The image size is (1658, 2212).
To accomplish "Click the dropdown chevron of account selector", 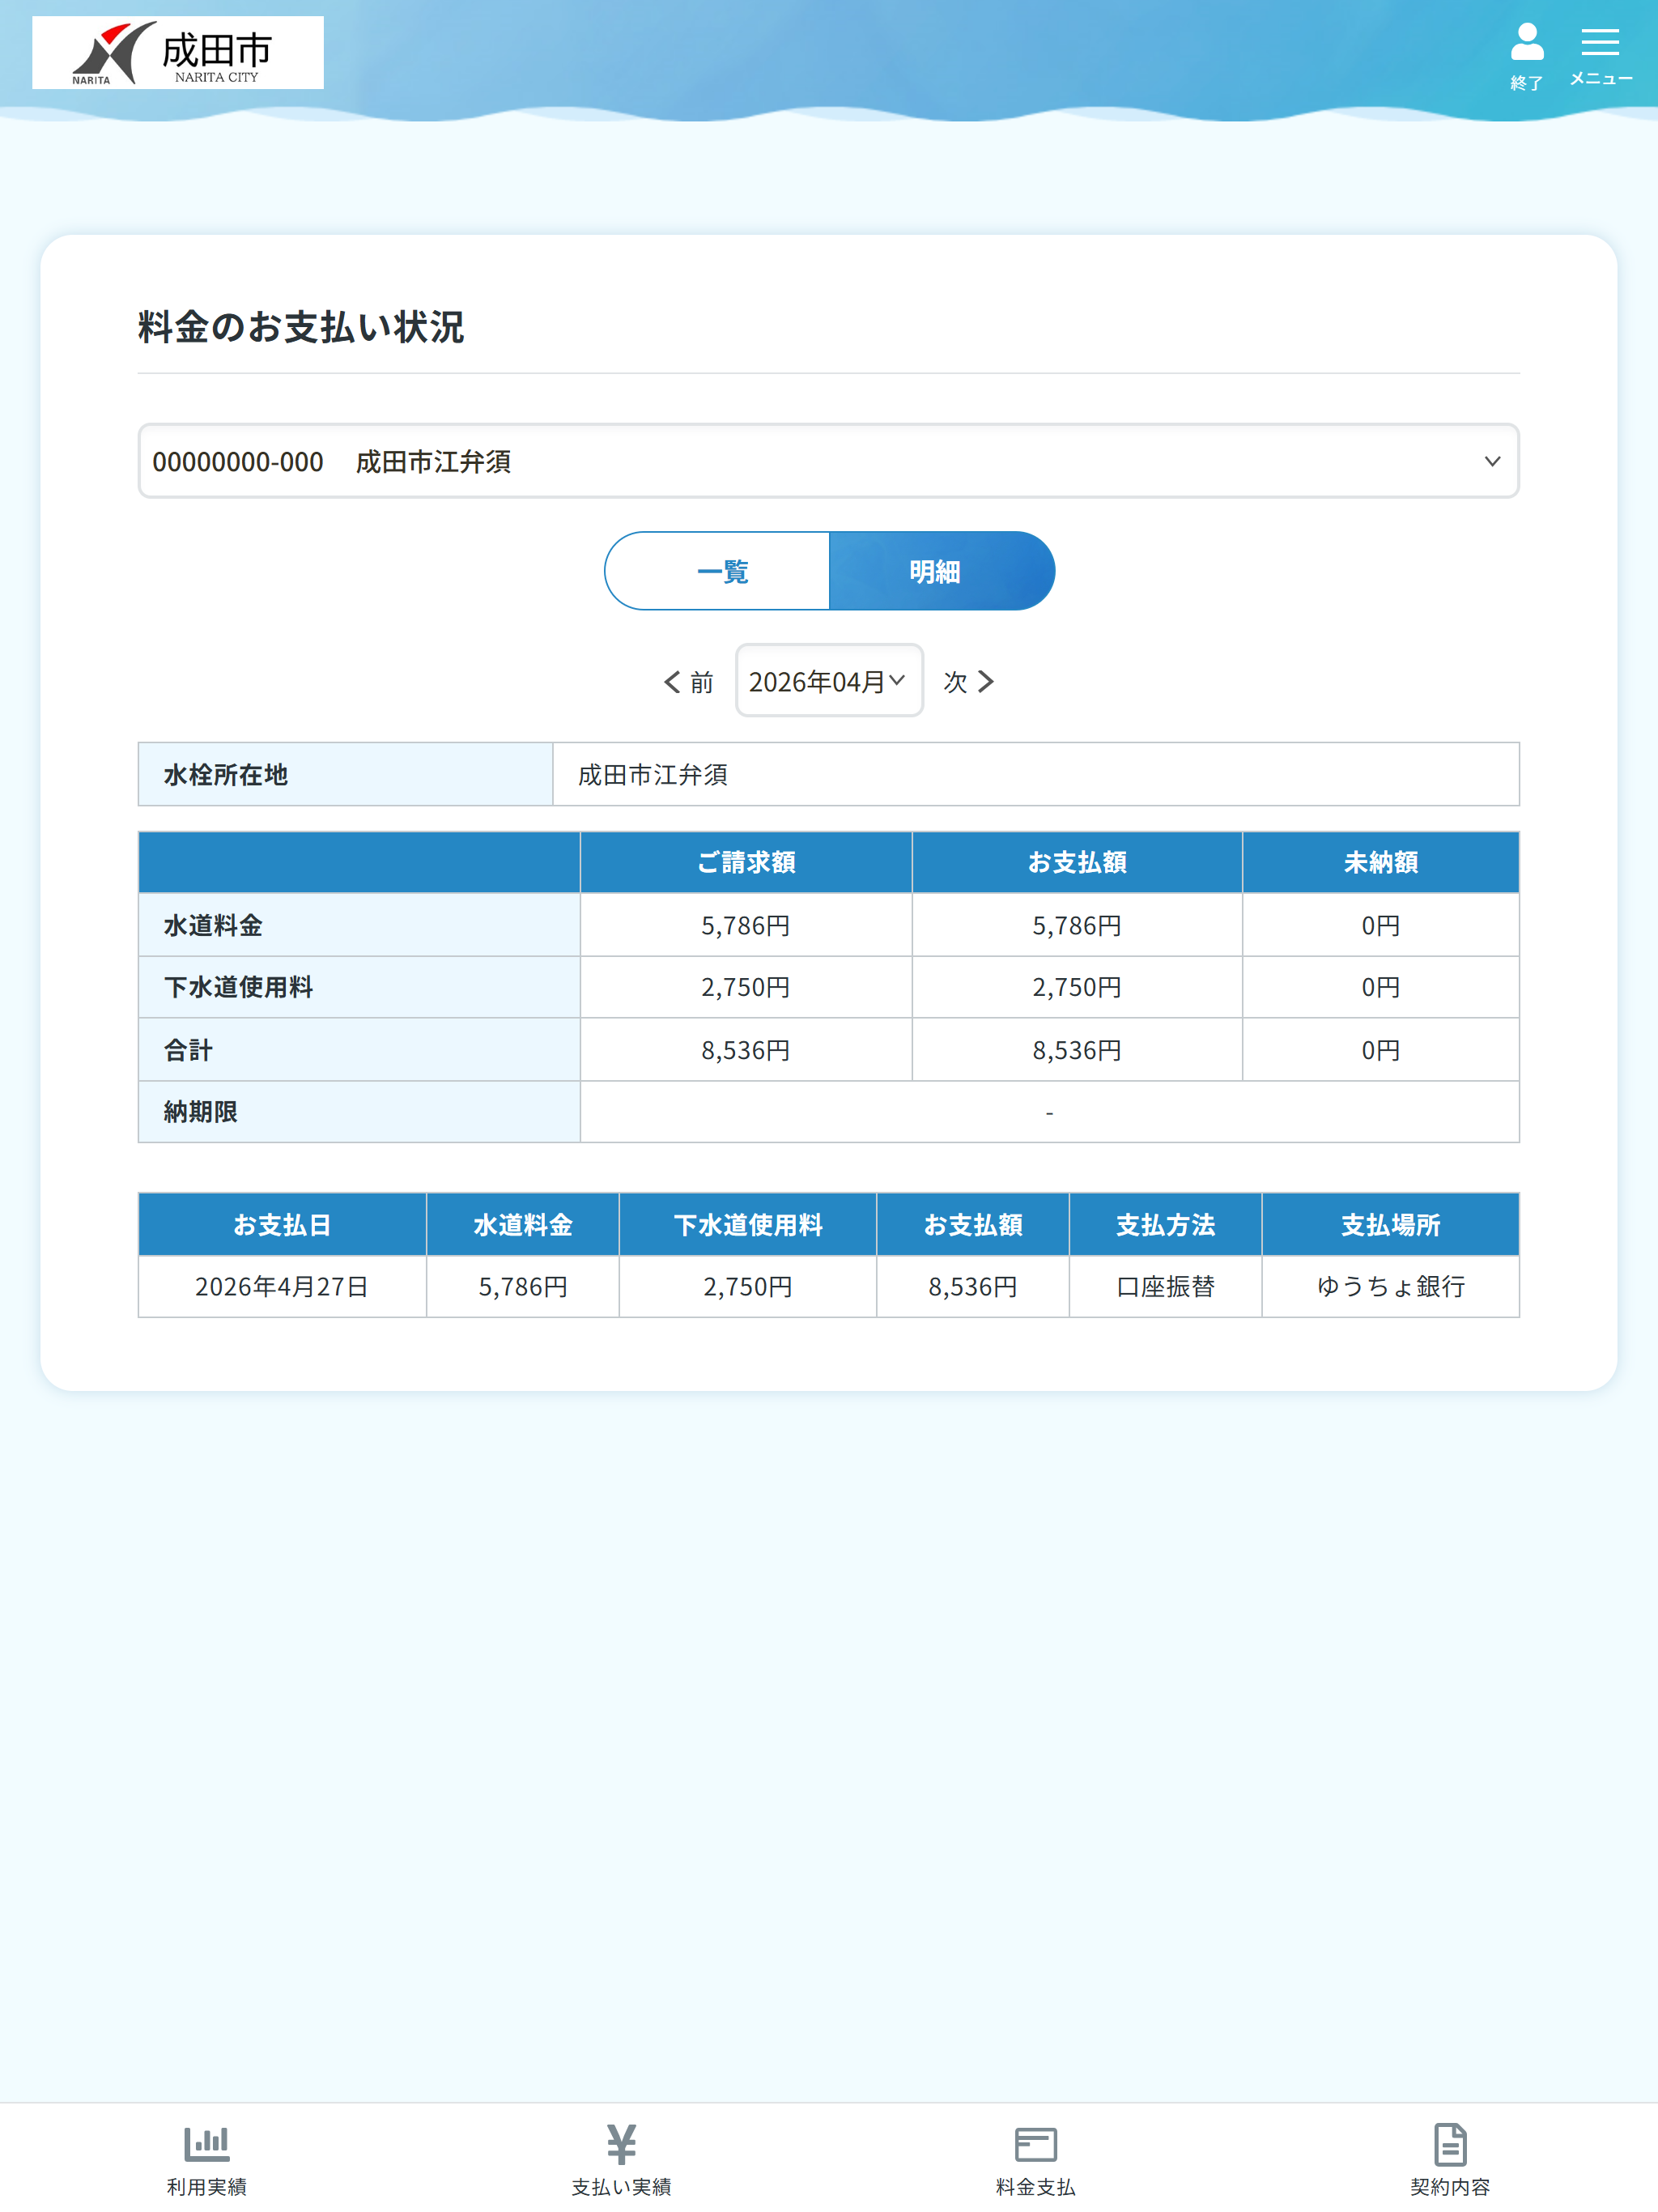I will coord(1492,461).
